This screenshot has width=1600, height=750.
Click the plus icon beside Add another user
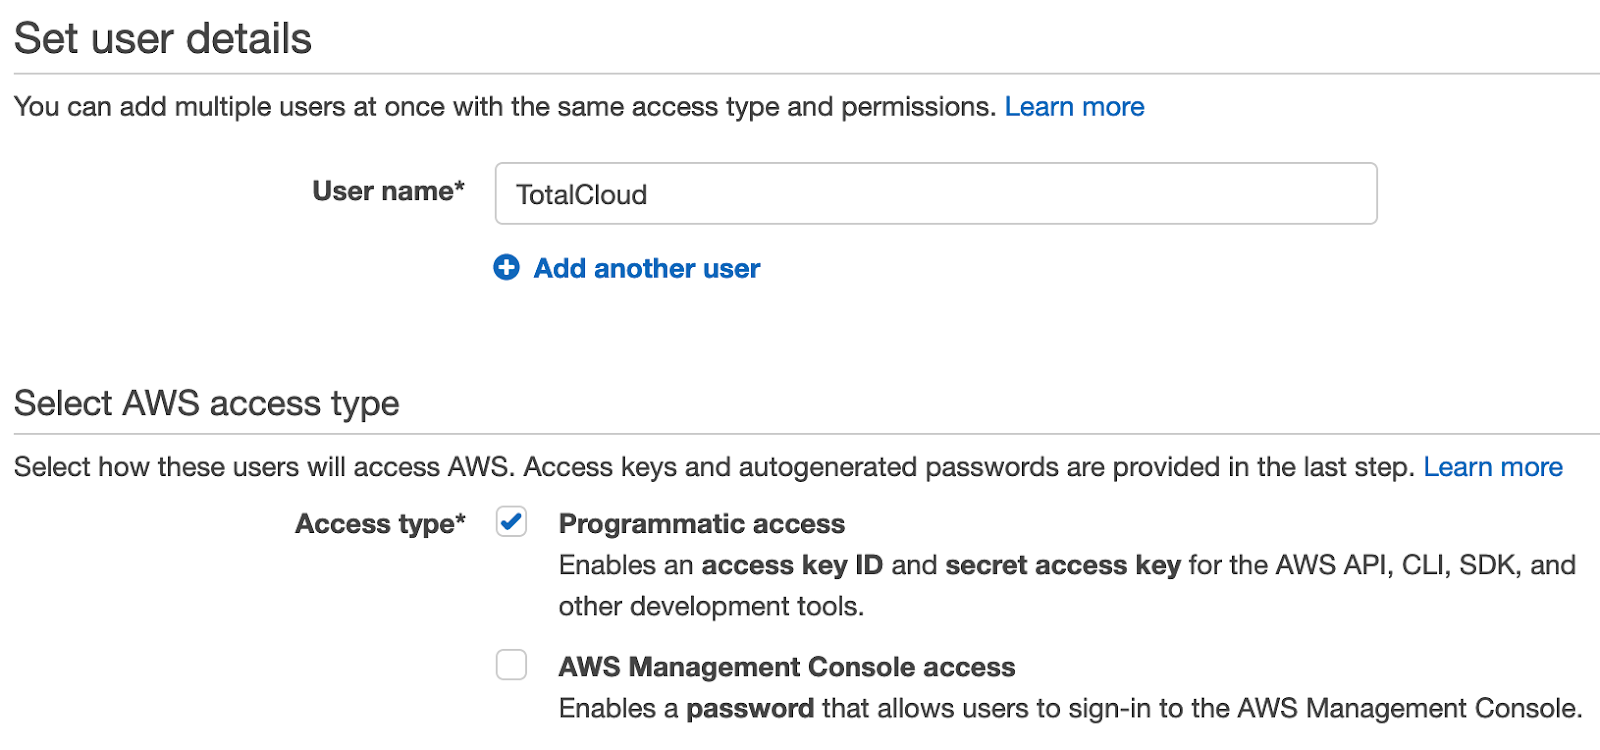[507, 268]
